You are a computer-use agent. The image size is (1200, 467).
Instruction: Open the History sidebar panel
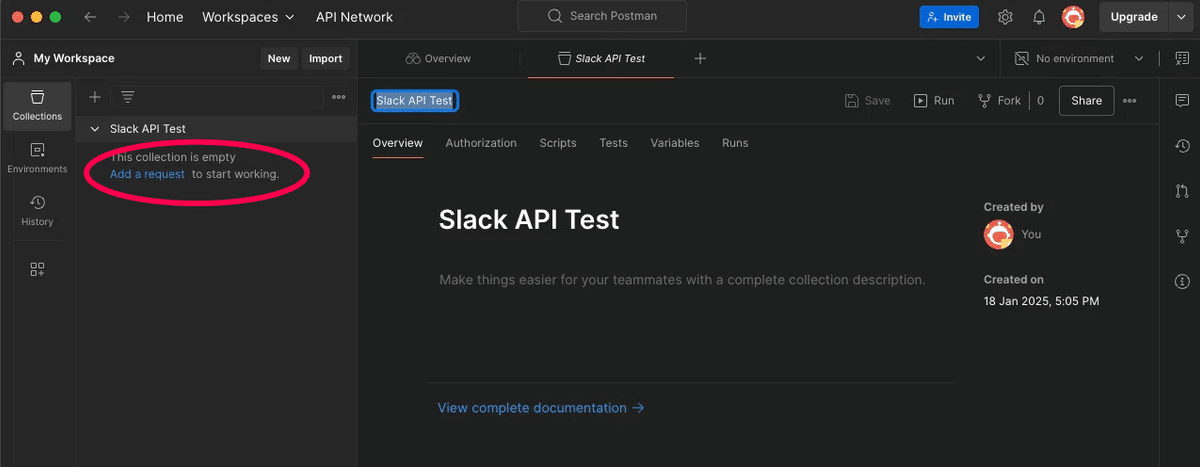pos(37,211)
